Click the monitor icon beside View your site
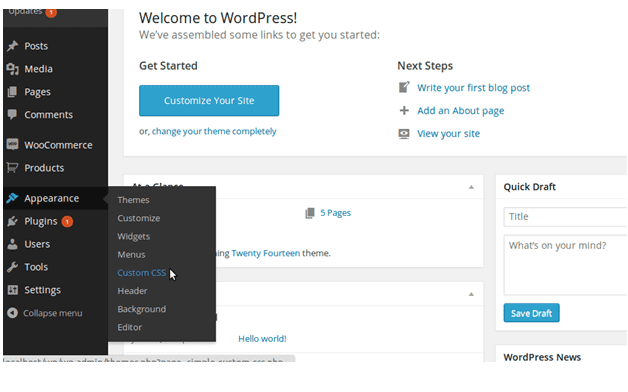Viewport: 628px width, 392px height. tap(404, 133)
